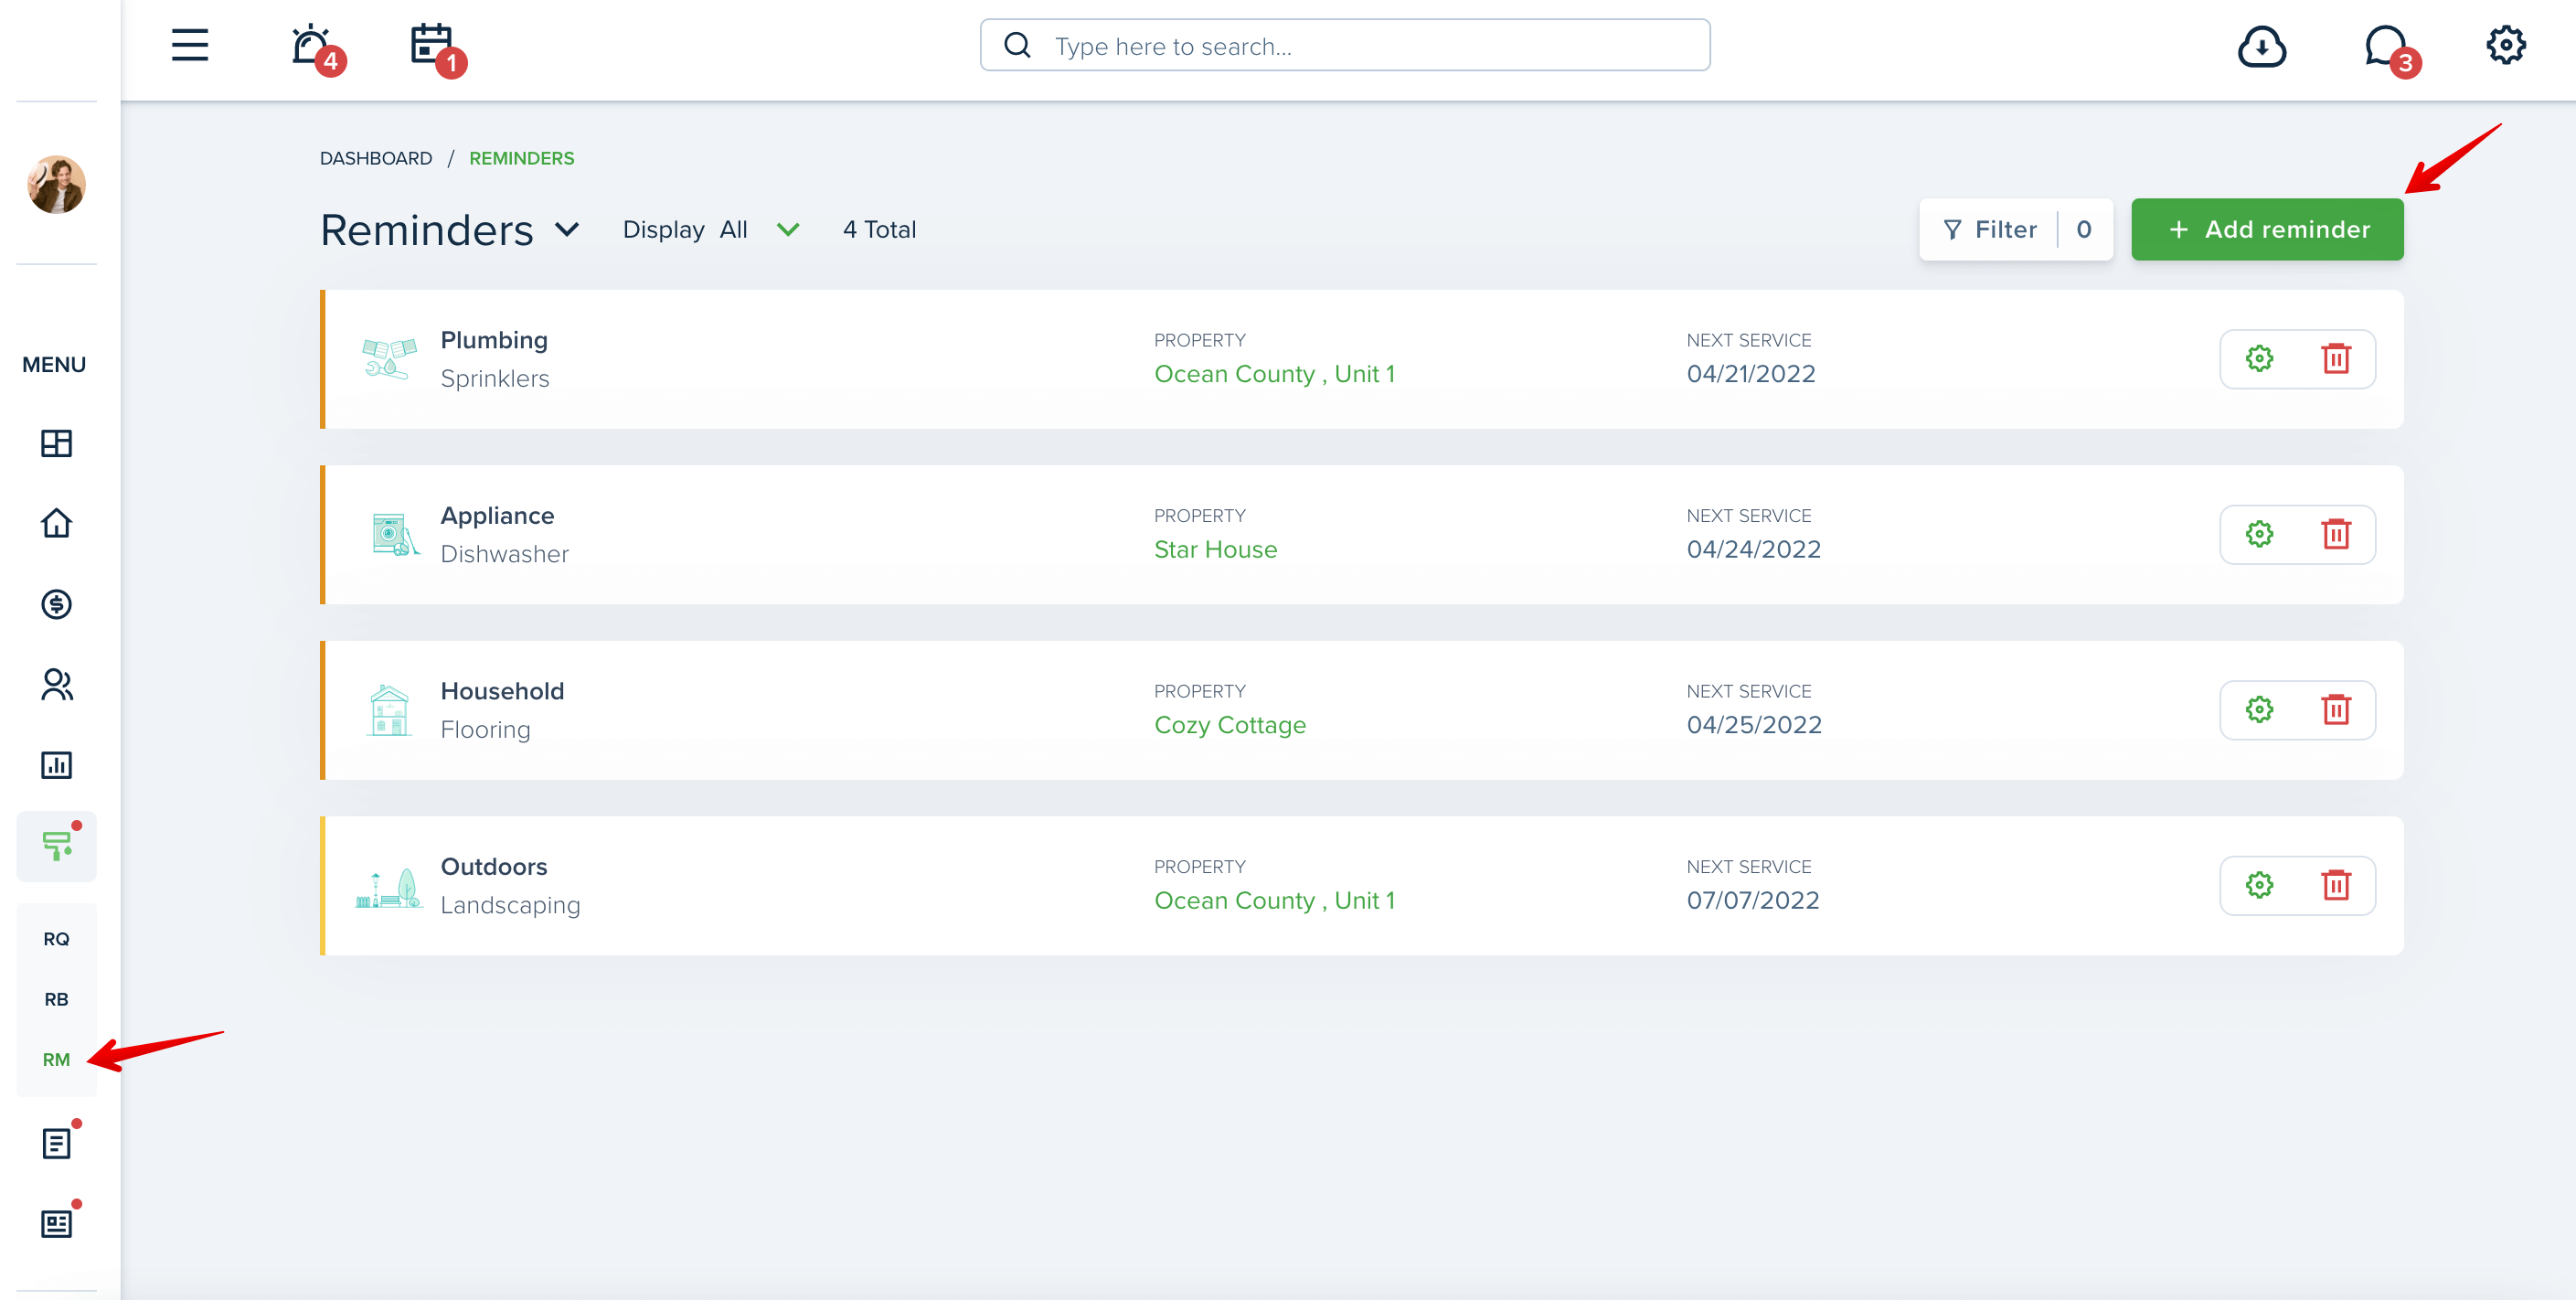Open the Cozy Cottage property link

1230,725
